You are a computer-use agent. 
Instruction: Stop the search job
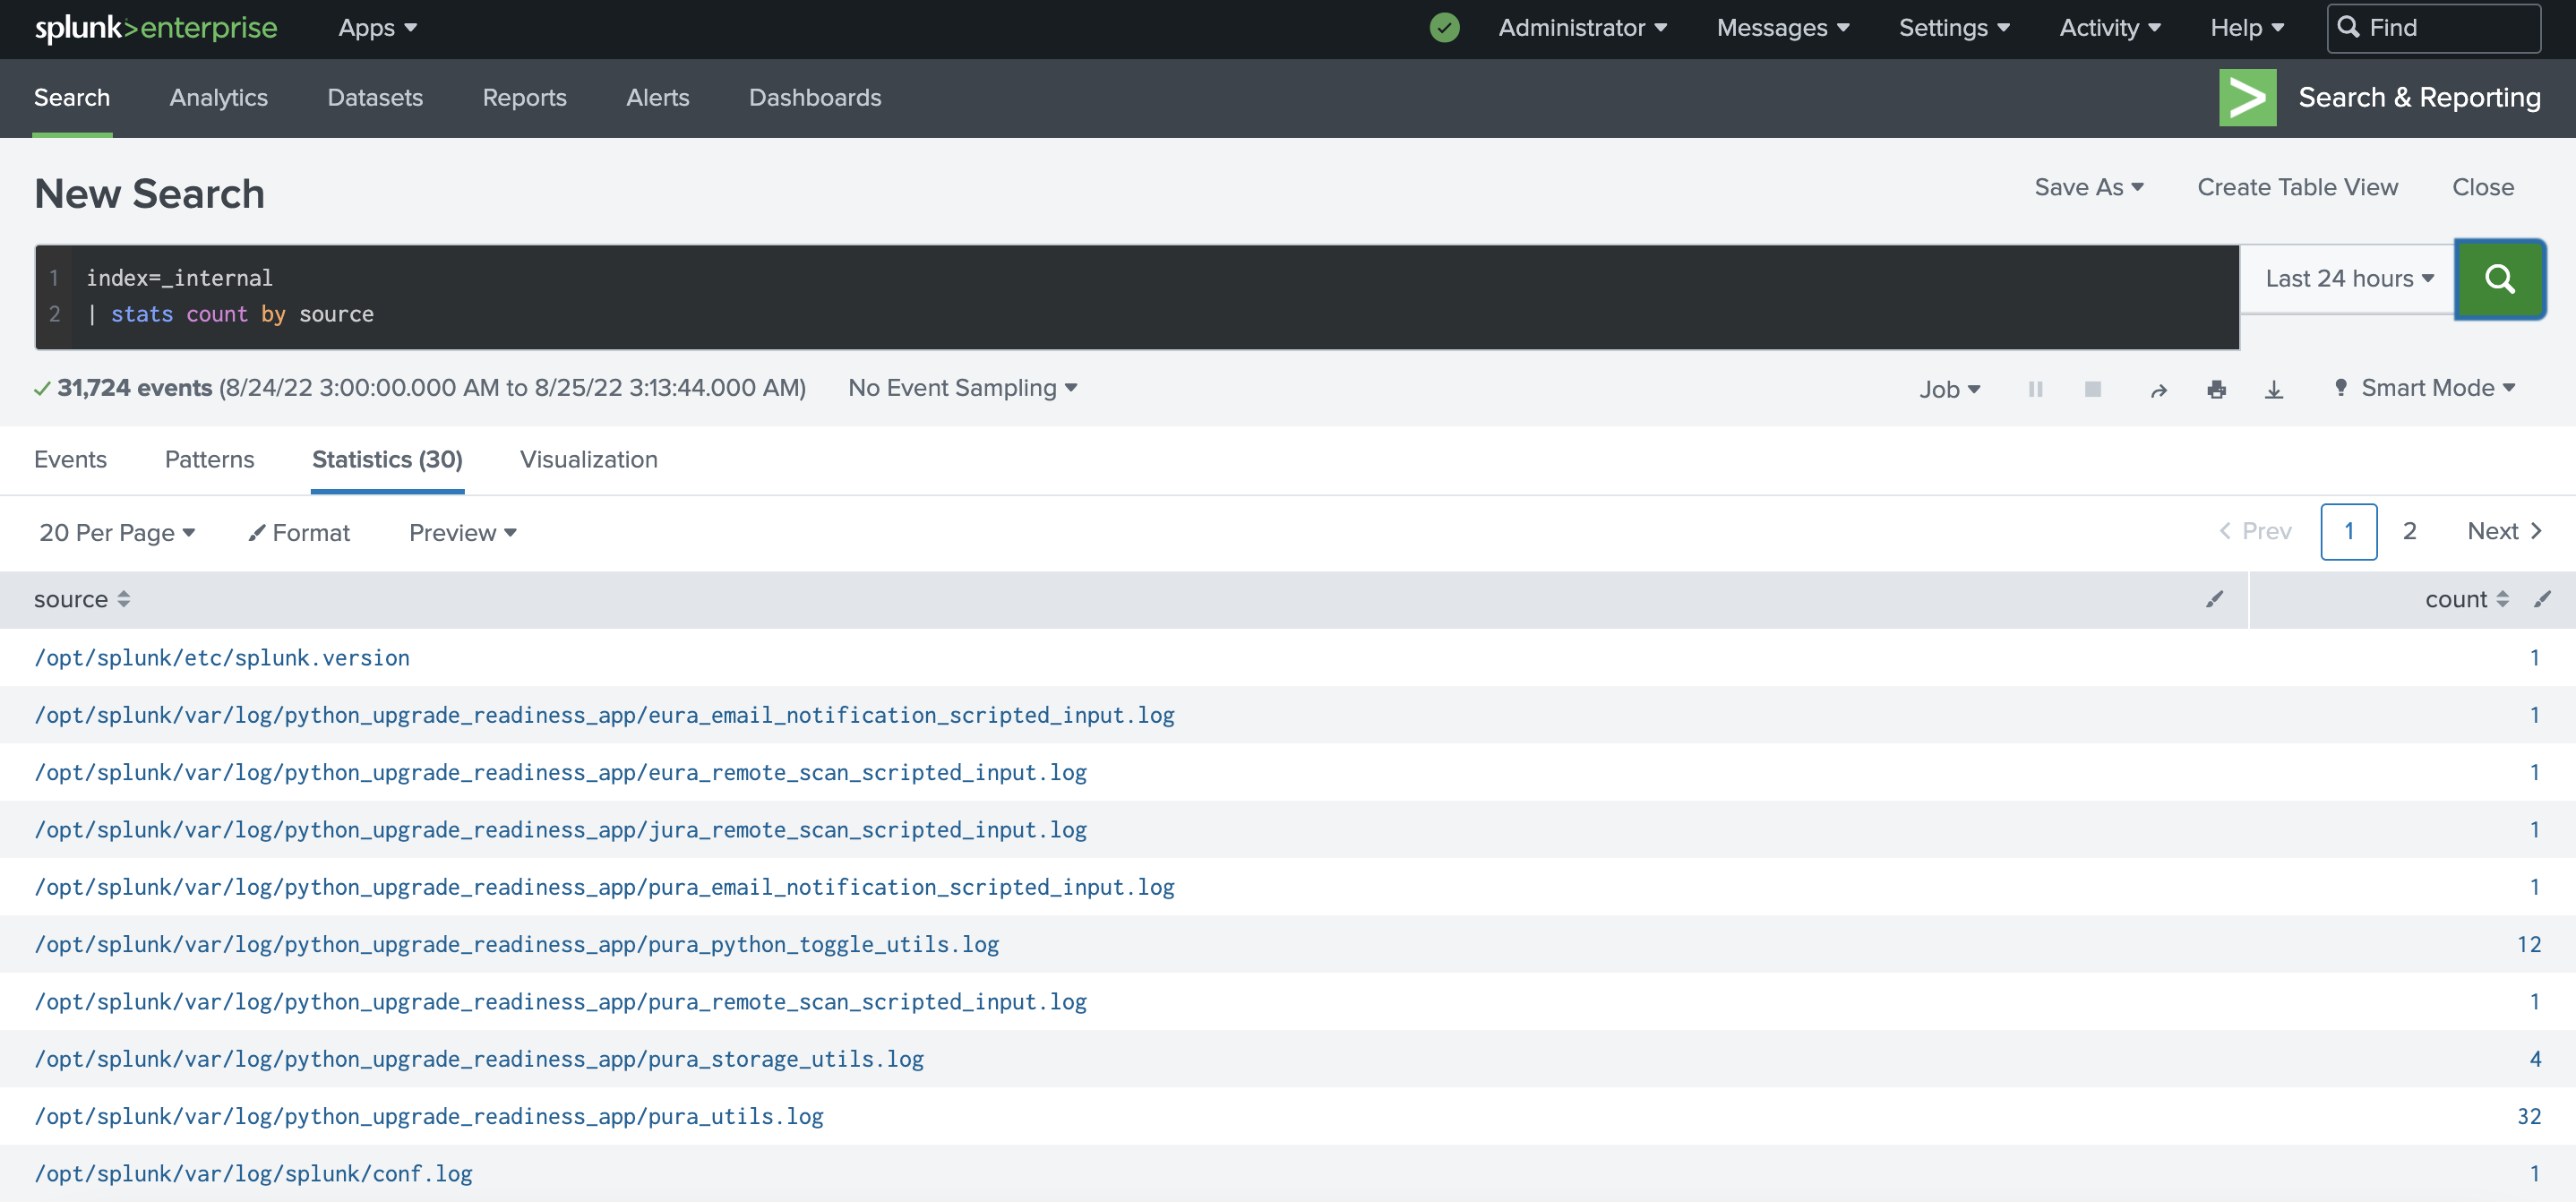click(x=2092, y=389)
